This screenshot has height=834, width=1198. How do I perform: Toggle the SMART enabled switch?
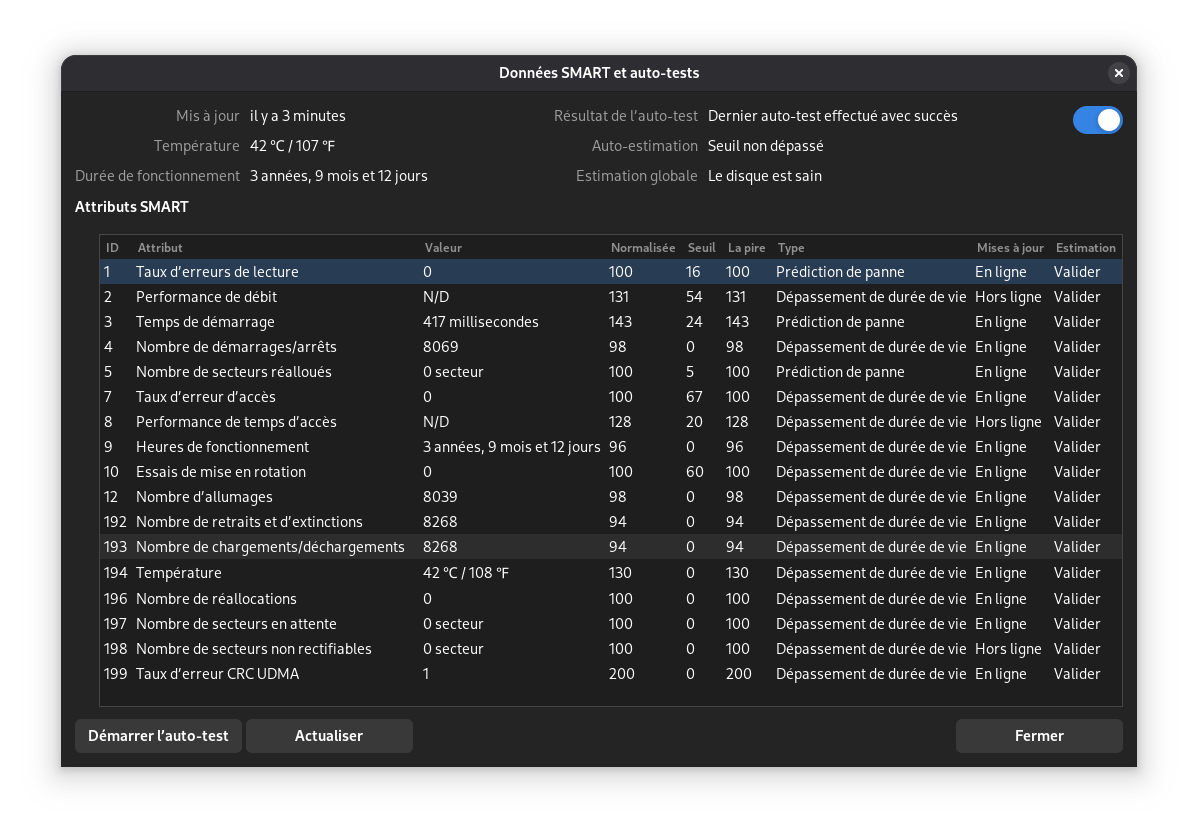pos(1097,120)
